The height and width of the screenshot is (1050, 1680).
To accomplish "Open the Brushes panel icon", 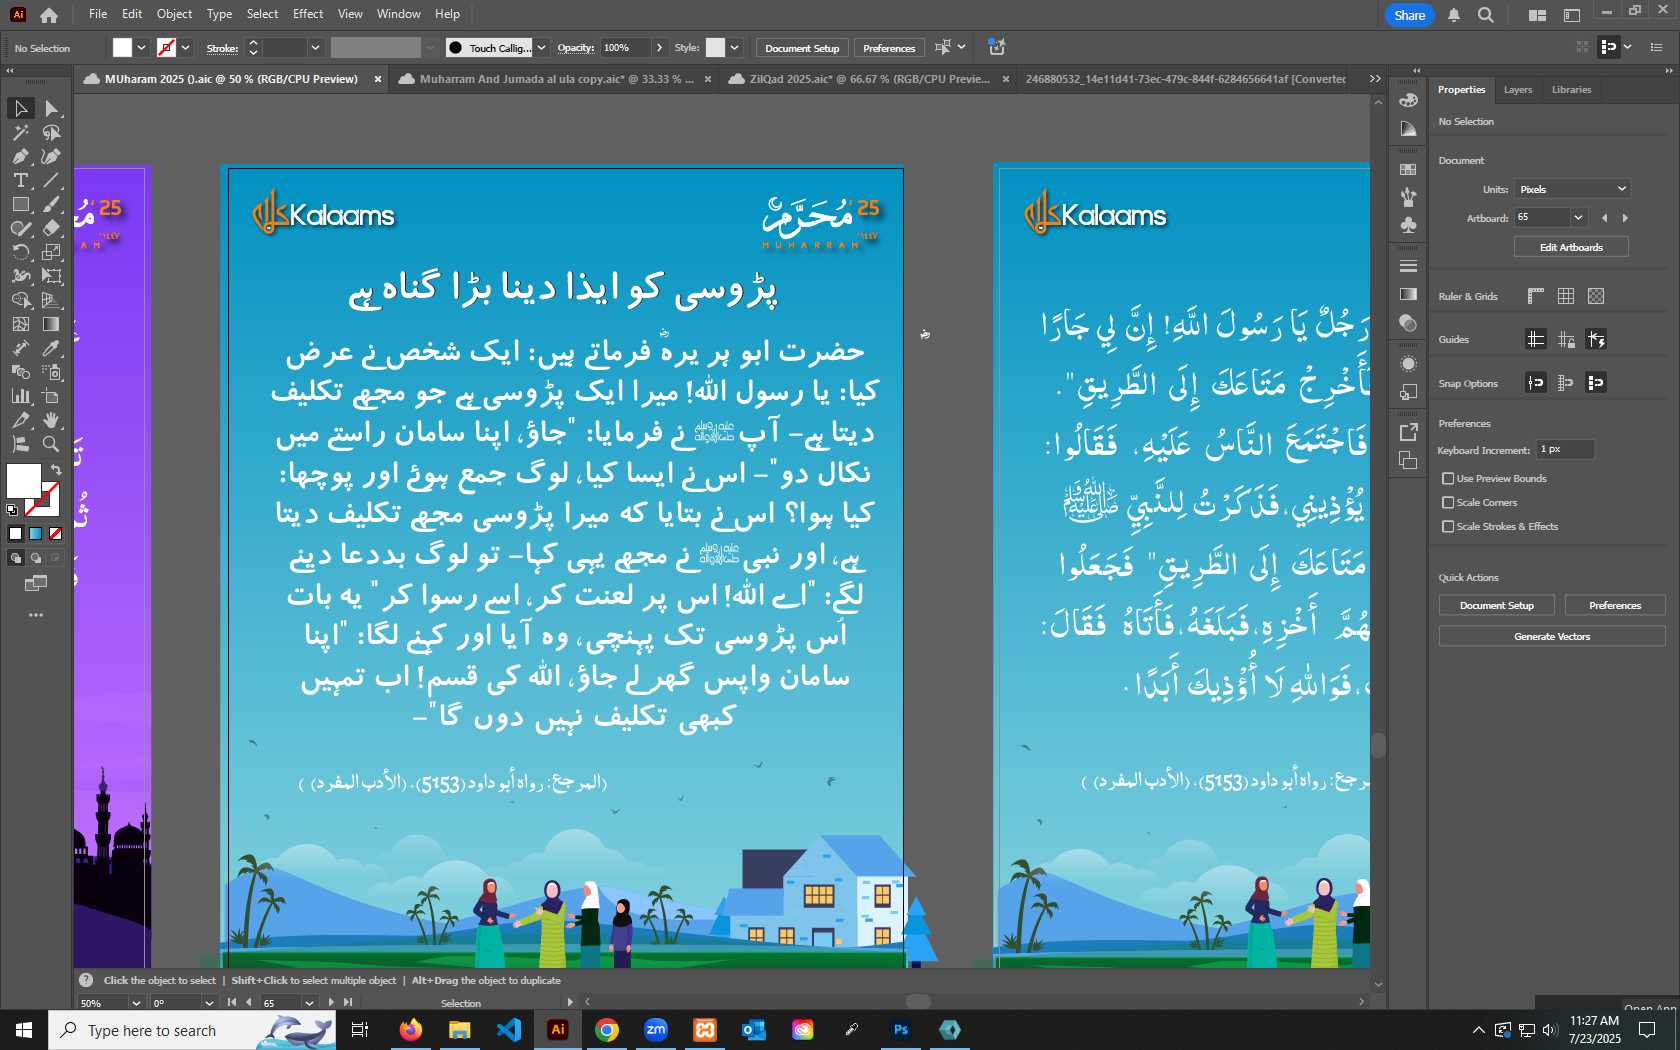I will [1408, 197].
